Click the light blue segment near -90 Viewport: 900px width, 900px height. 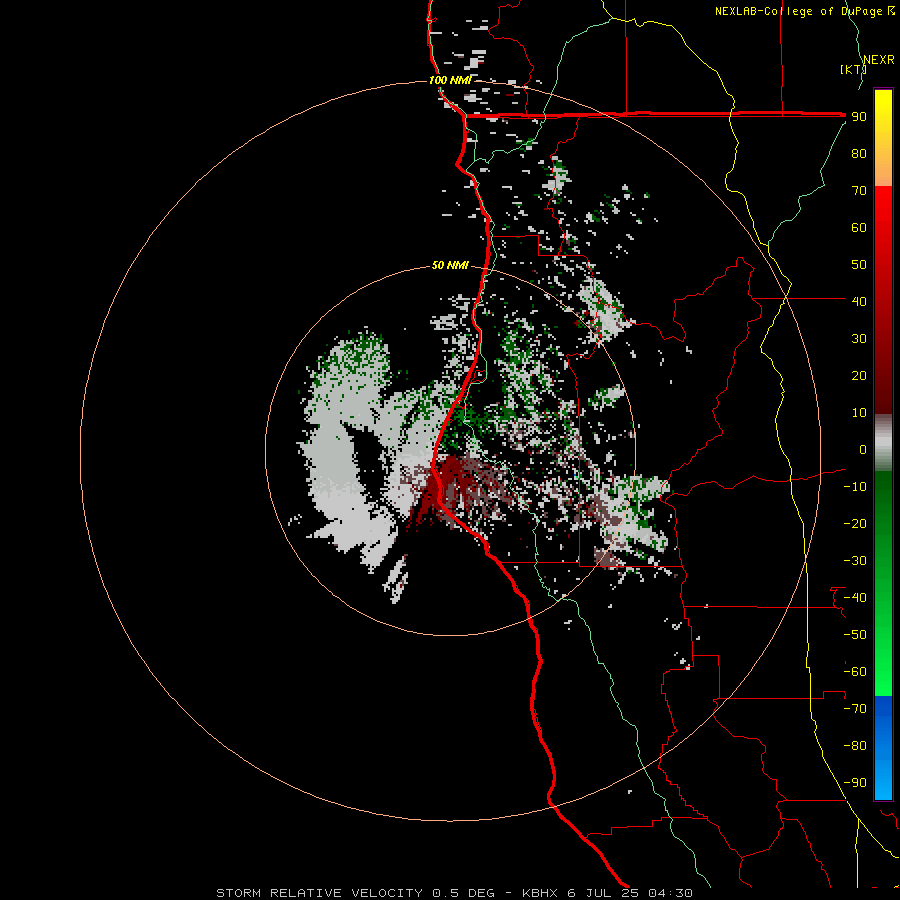coord(883,781)
